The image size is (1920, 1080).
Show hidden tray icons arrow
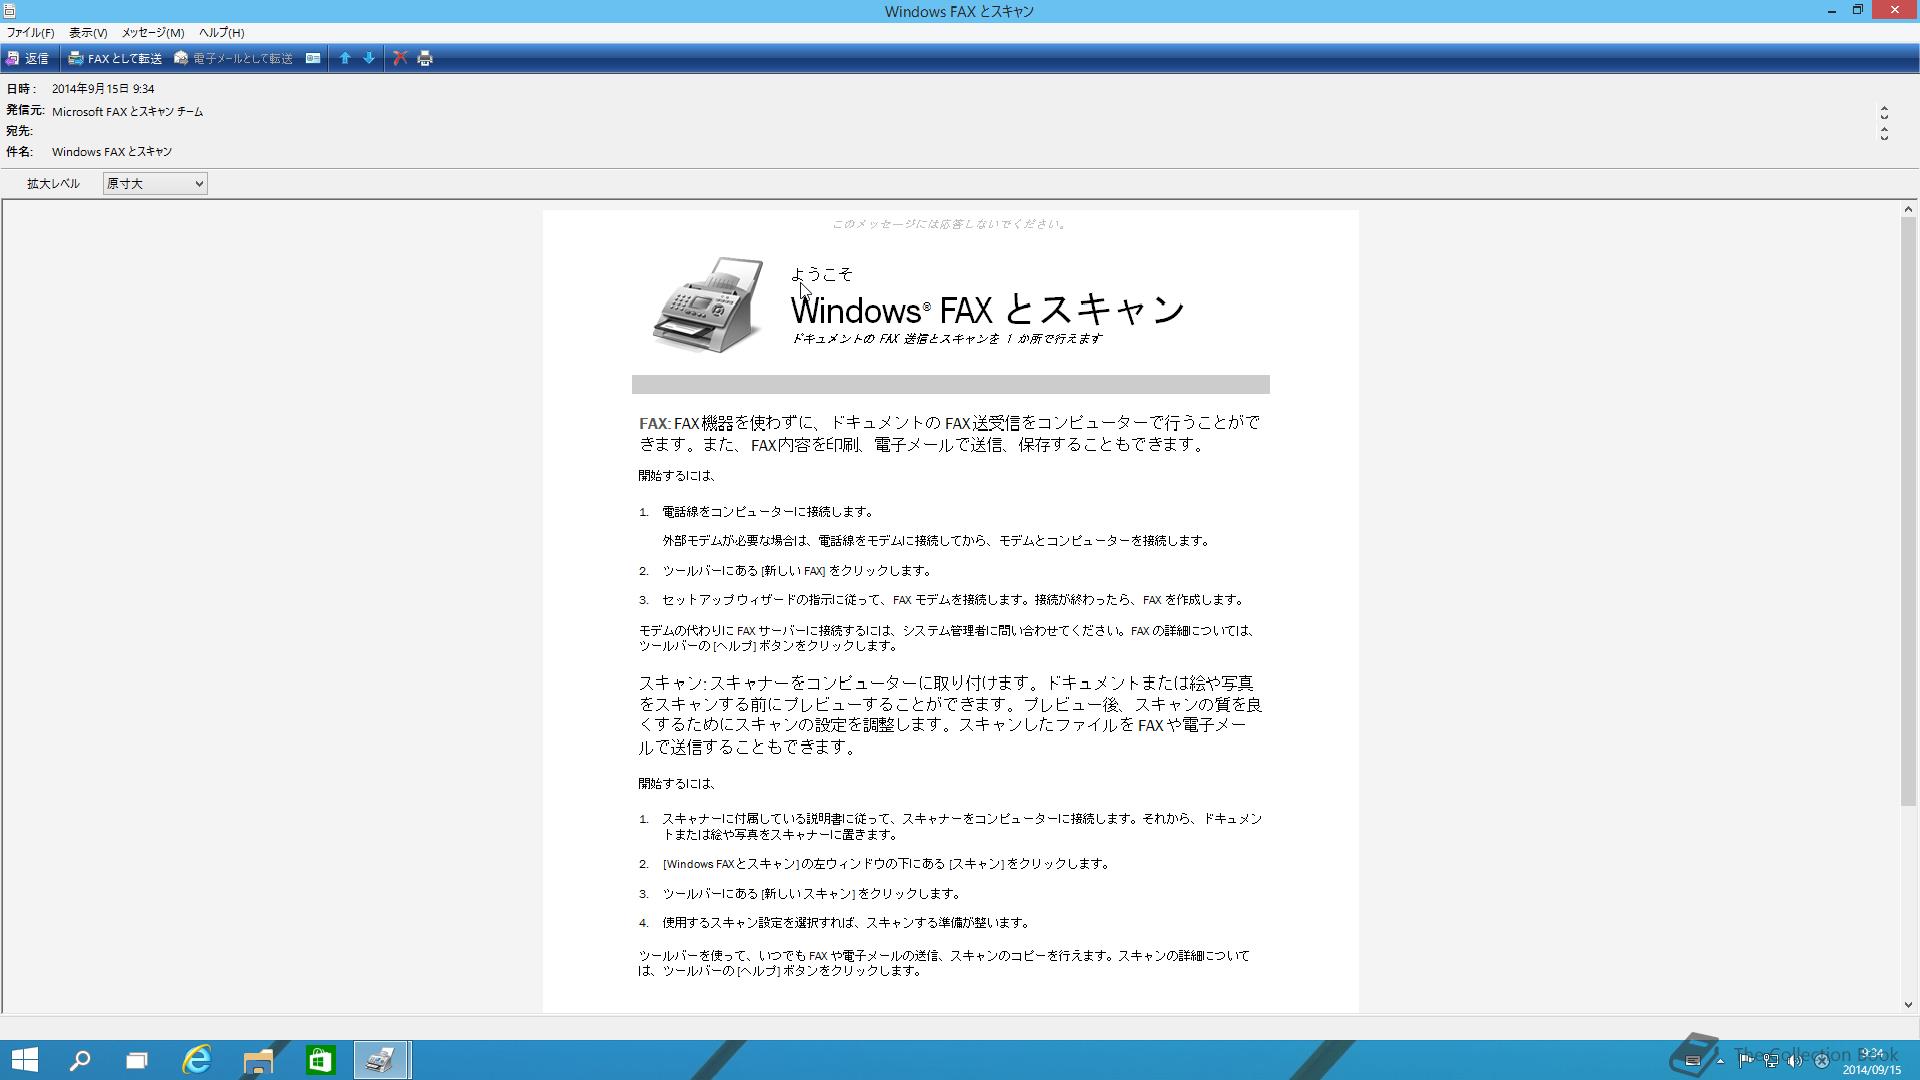(1720, 1061)
